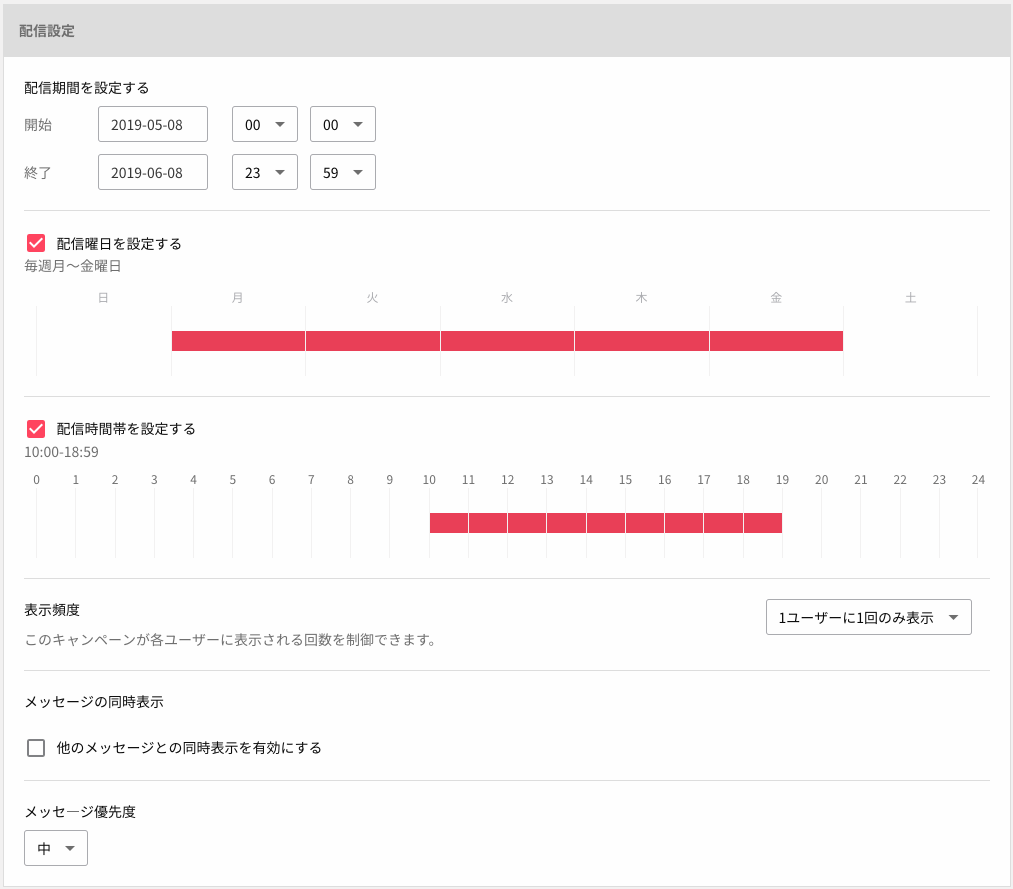Click the empty 9 o'clock time slot
This screenshot has height=889, width=1013.
[x=410, y=523]
